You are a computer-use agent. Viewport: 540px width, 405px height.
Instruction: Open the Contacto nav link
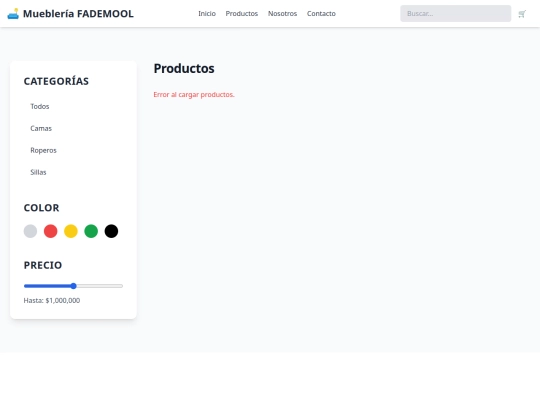pyautogui.click(x=321, y=14)
